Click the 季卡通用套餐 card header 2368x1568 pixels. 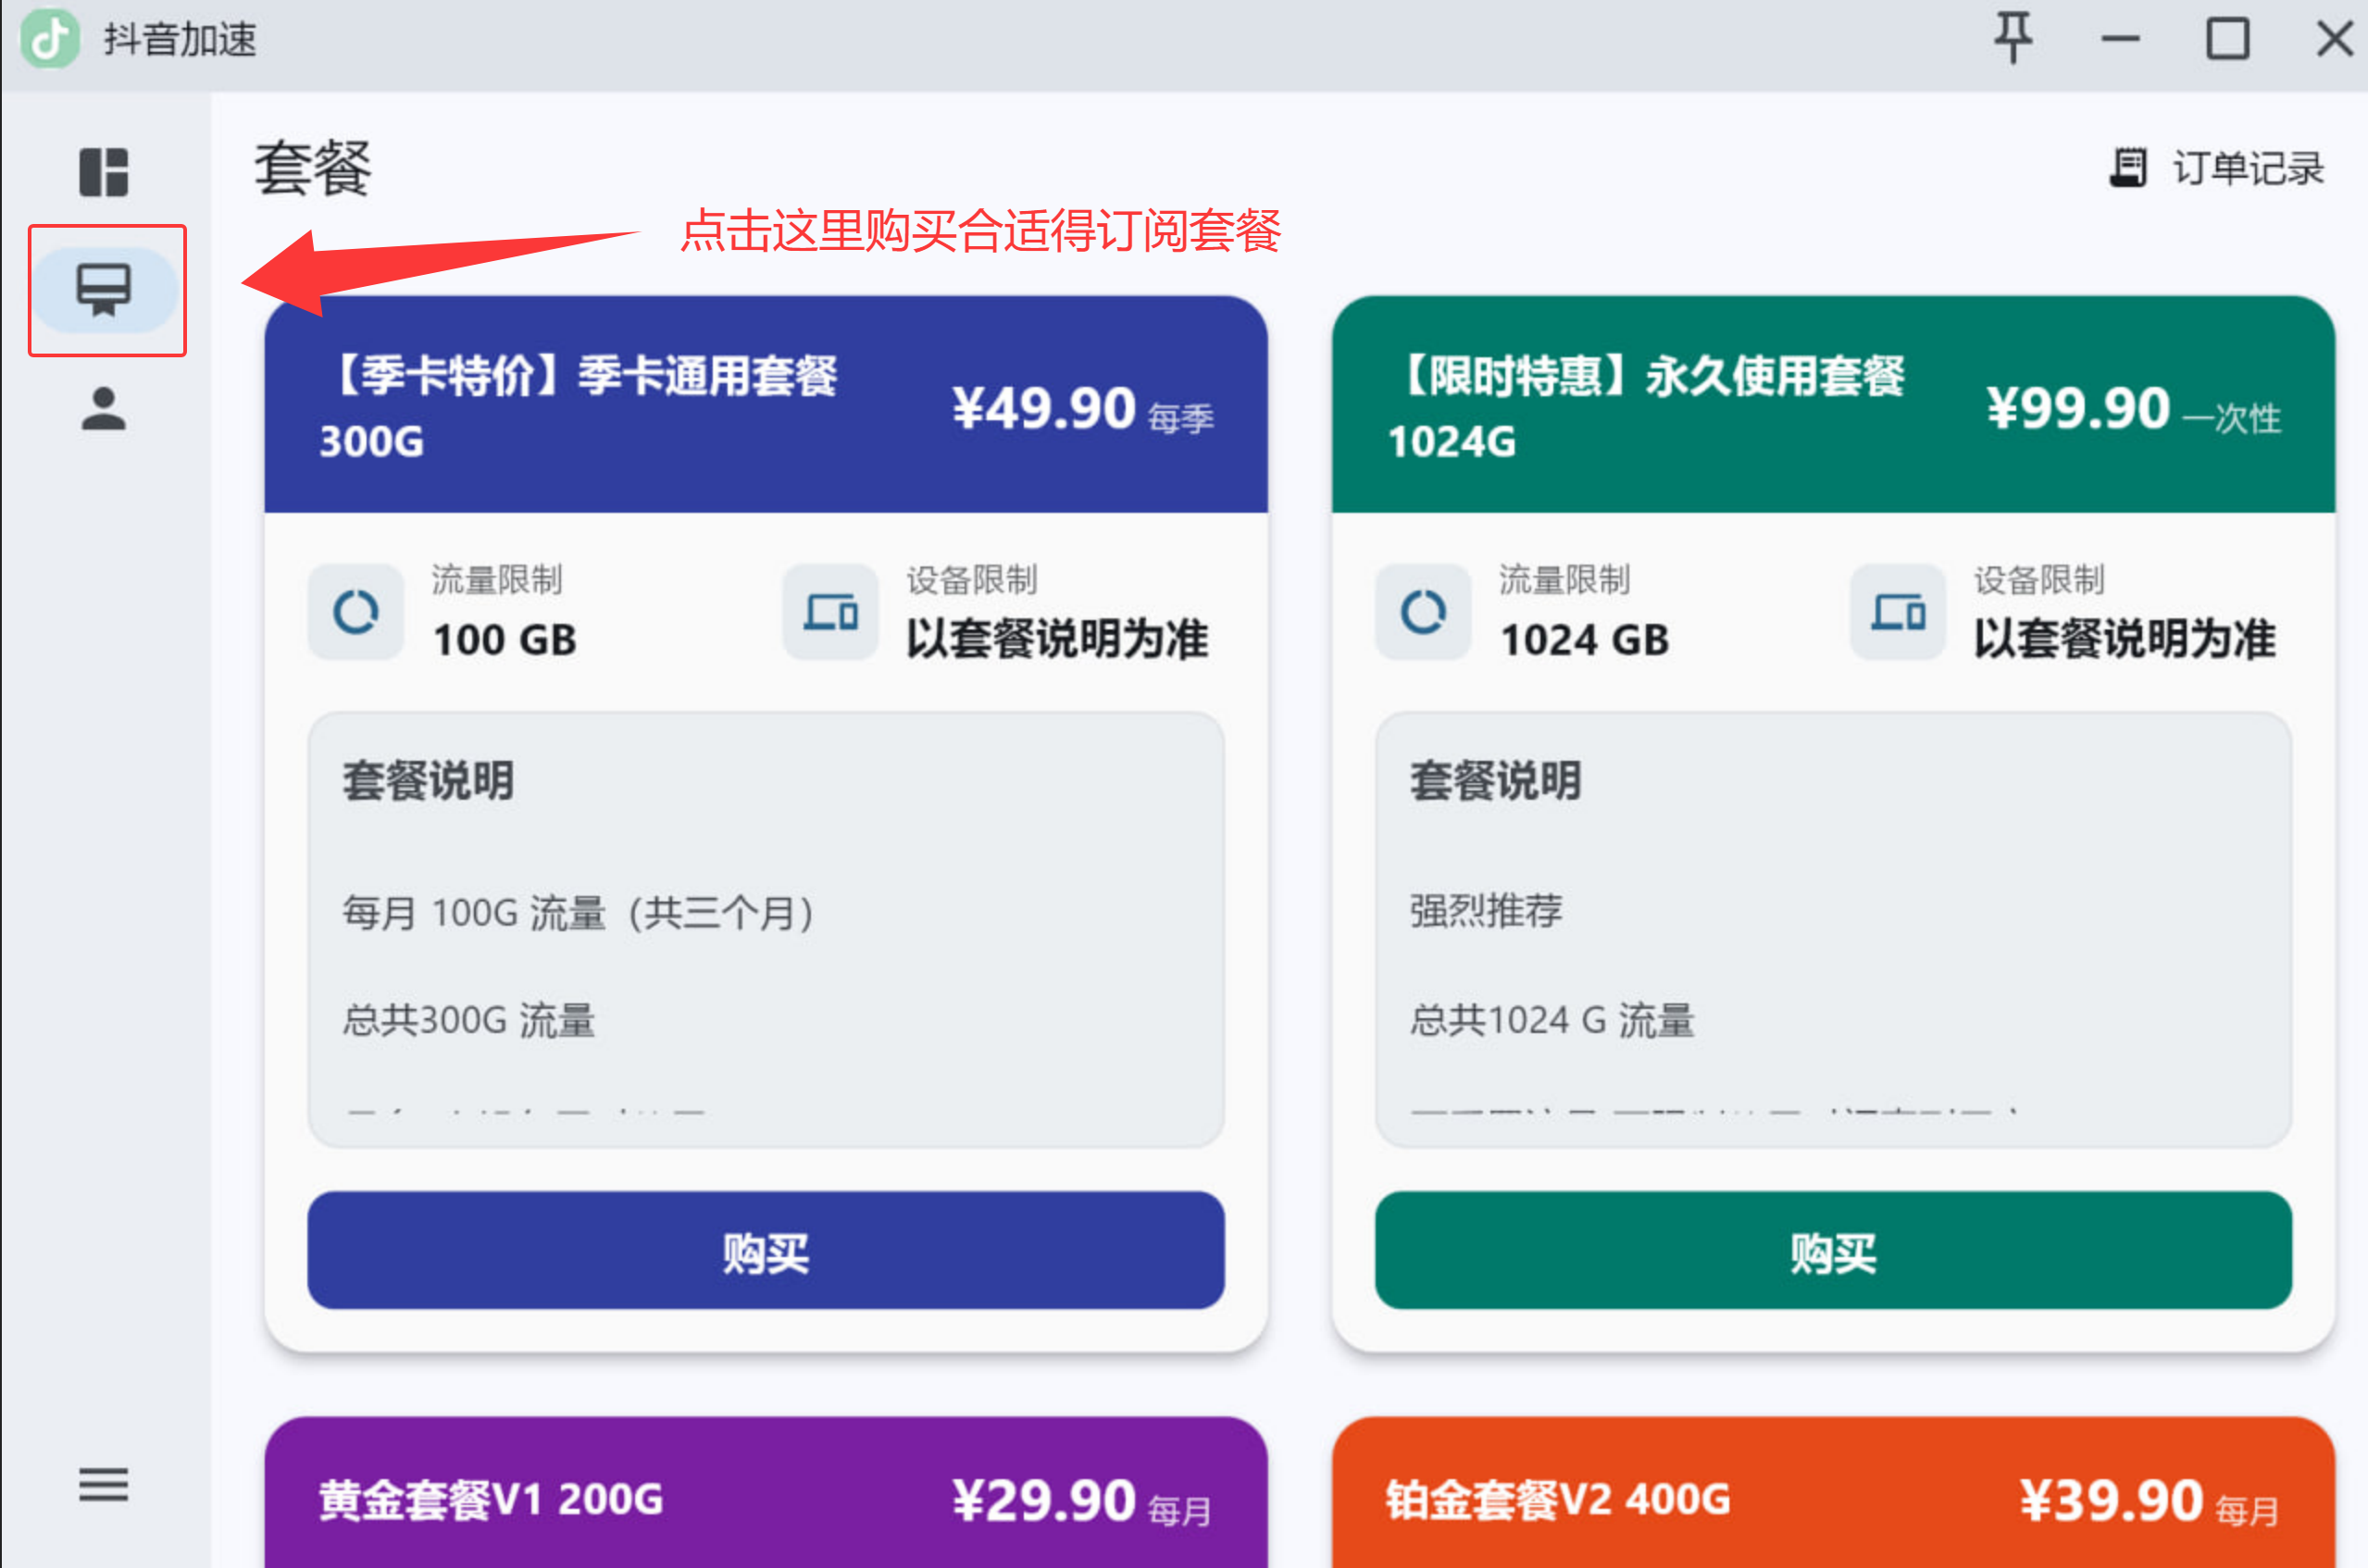pos(766,404)
